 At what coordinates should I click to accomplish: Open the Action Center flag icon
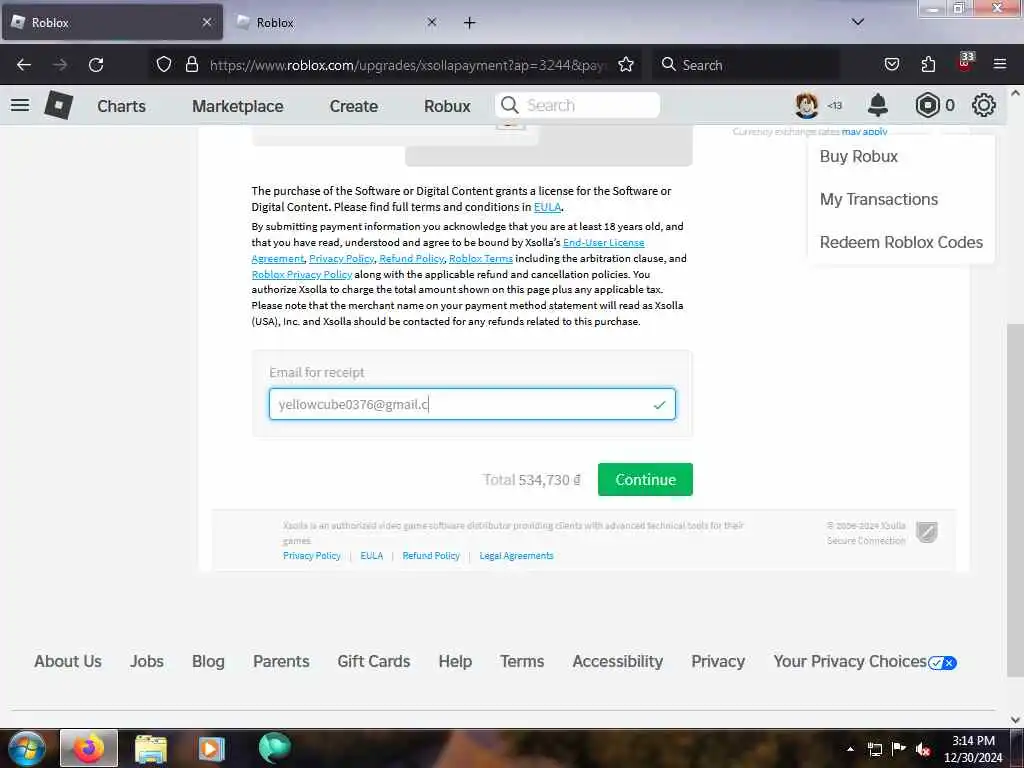coord(899,748)
